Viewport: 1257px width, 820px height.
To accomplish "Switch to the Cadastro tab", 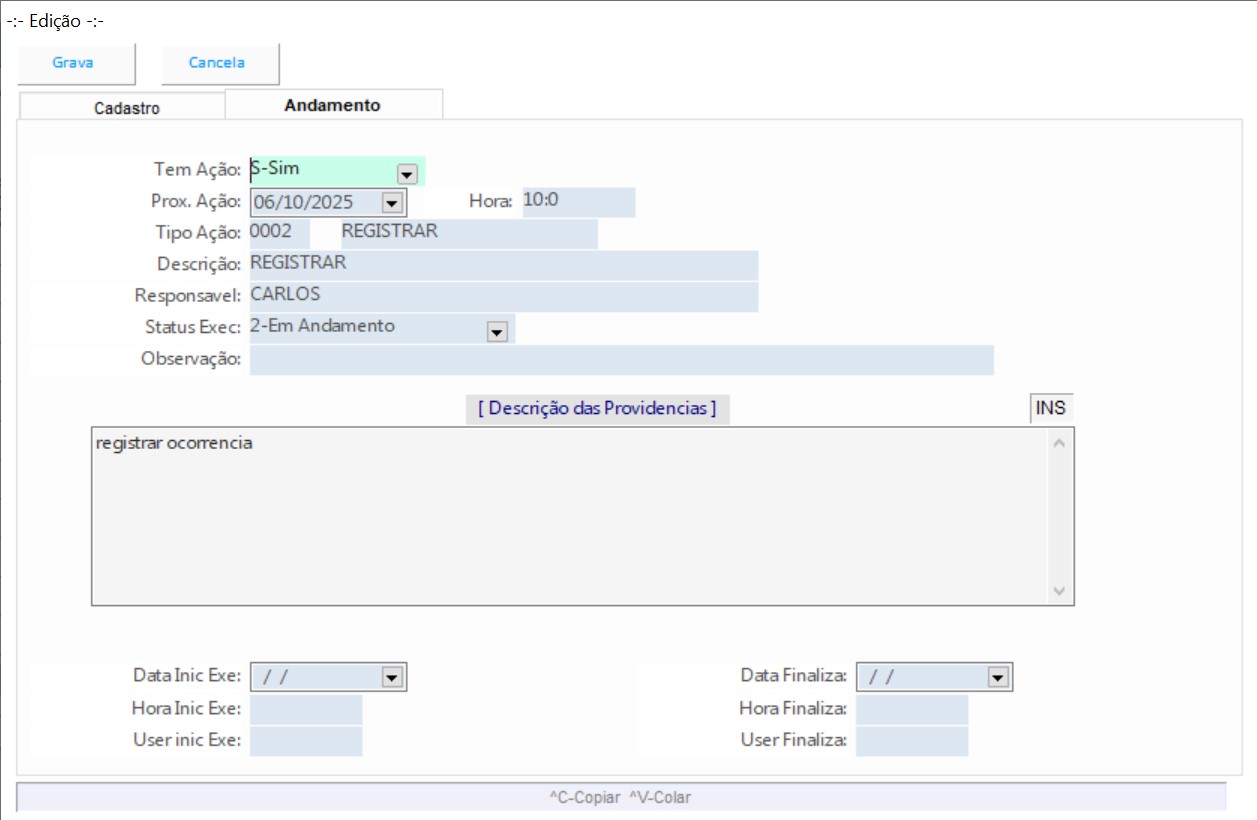I will coord(127,108).
